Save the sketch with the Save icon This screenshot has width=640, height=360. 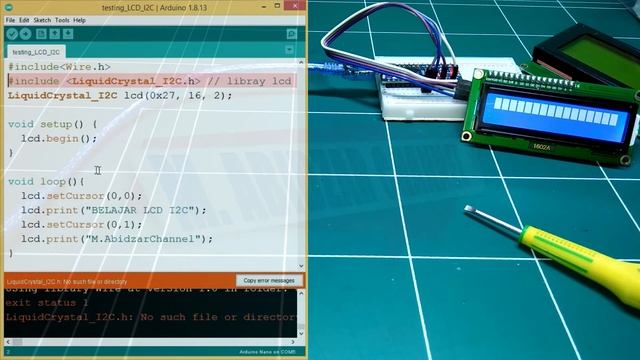pyautogui.click(x=68, y=34)
